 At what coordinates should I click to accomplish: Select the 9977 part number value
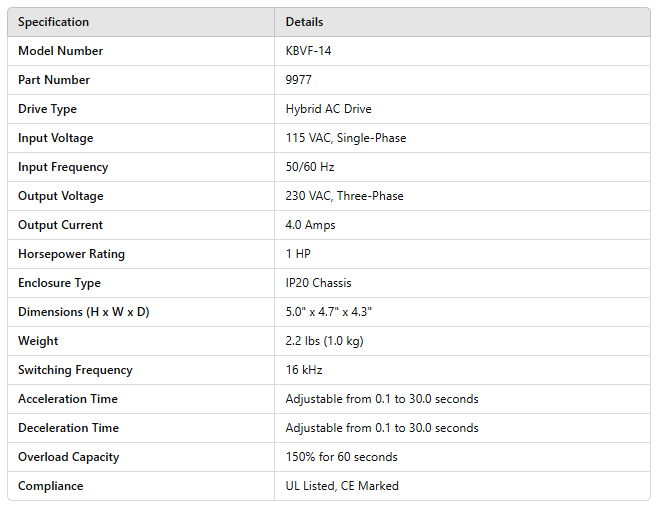[x=300, y=80]
